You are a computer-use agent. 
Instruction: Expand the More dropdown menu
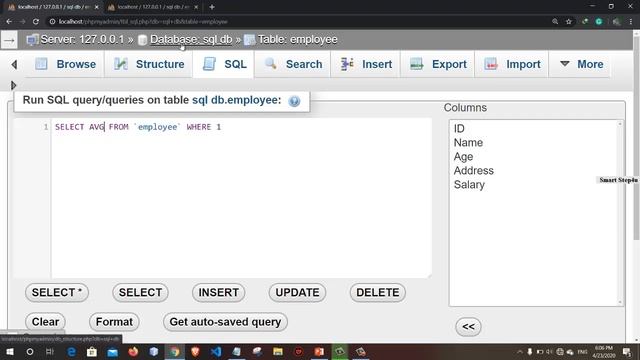point(581,64)
